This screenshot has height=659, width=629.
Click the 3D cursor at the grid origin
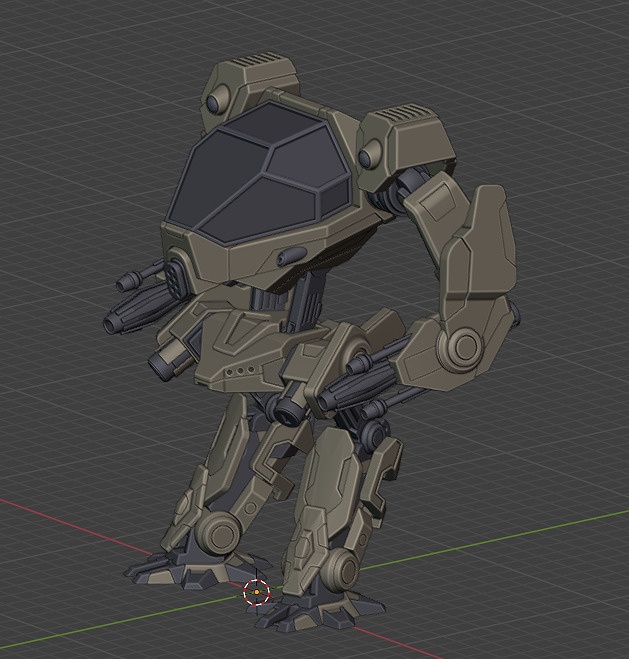257,592
